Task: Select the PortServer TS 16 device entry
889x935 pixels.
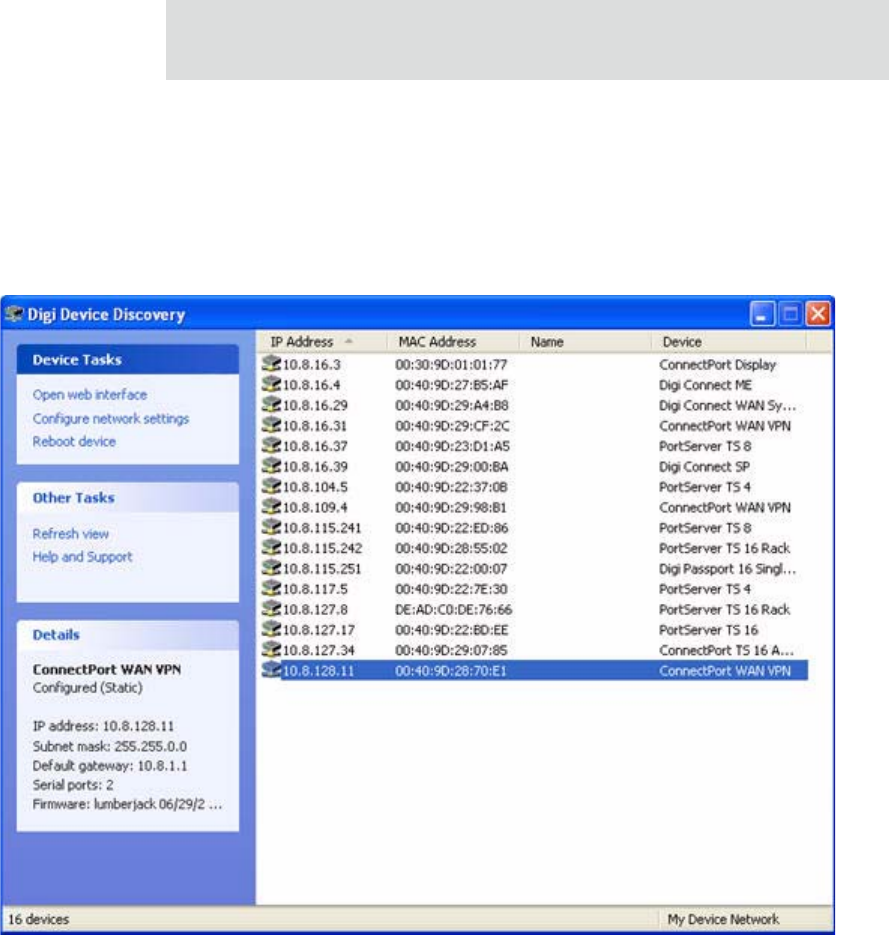Action: 708,630
